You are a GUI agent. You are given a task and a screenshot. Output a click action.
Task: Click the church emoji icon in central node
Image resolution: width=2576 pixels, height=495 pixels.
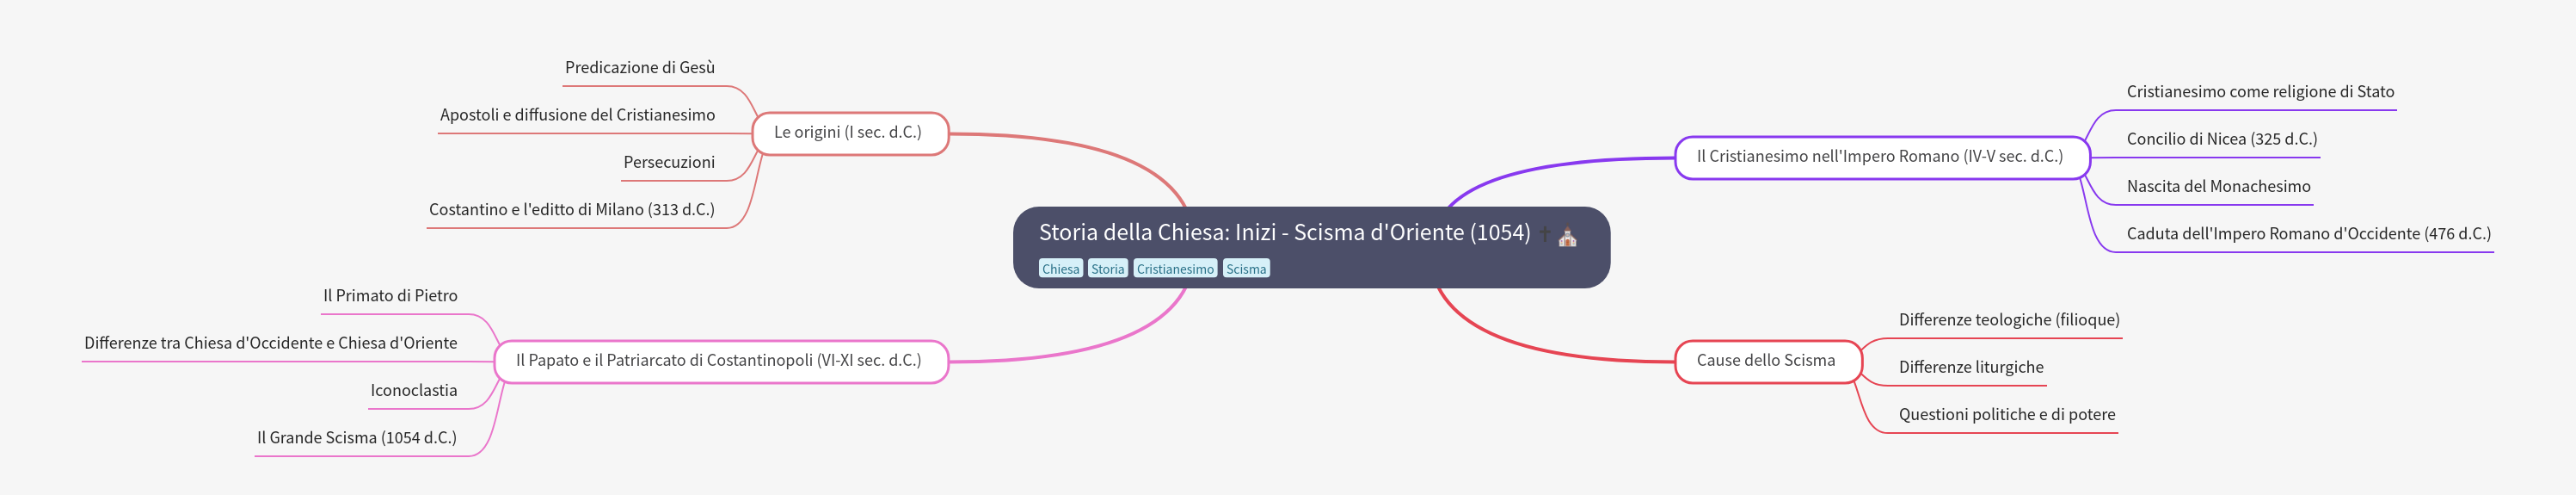(1567, 236)
